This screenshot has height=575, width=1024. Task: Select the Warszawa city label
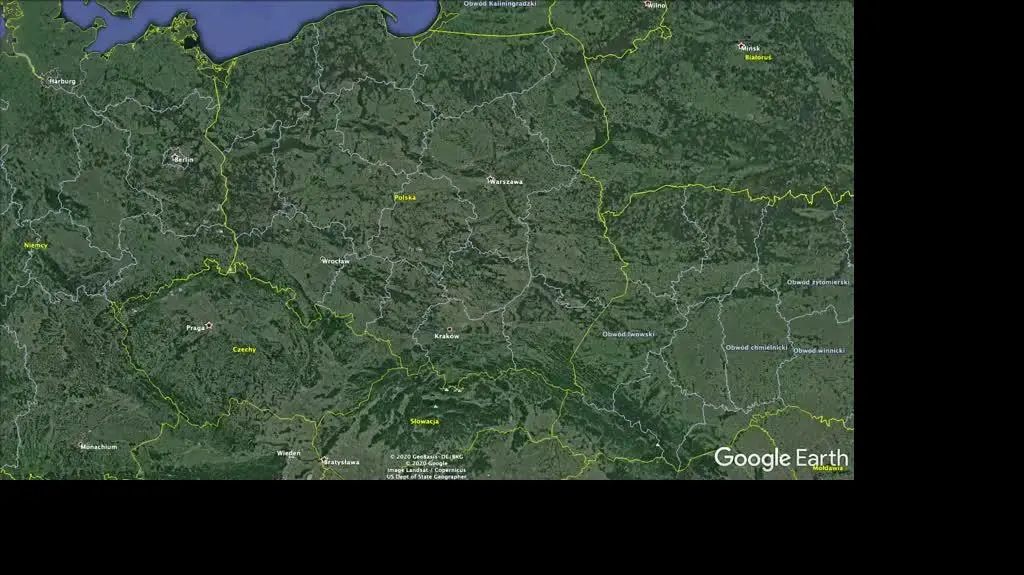(x=507, y=182)
